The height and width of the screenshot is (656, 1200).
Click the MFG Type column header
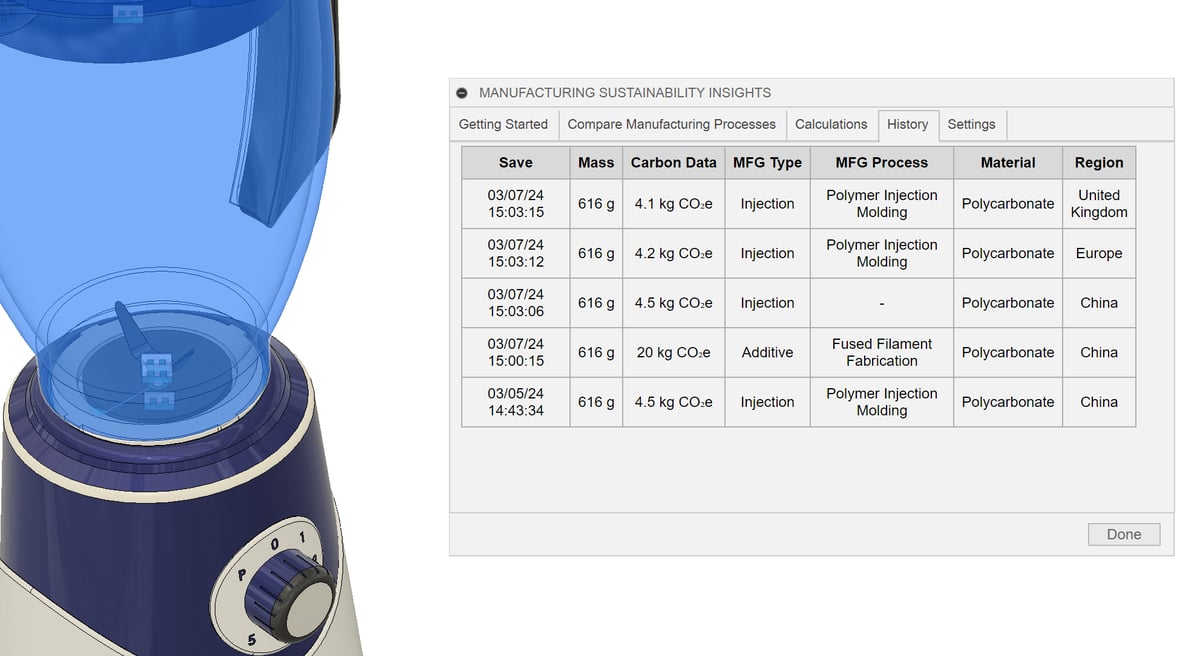(767, 162)
